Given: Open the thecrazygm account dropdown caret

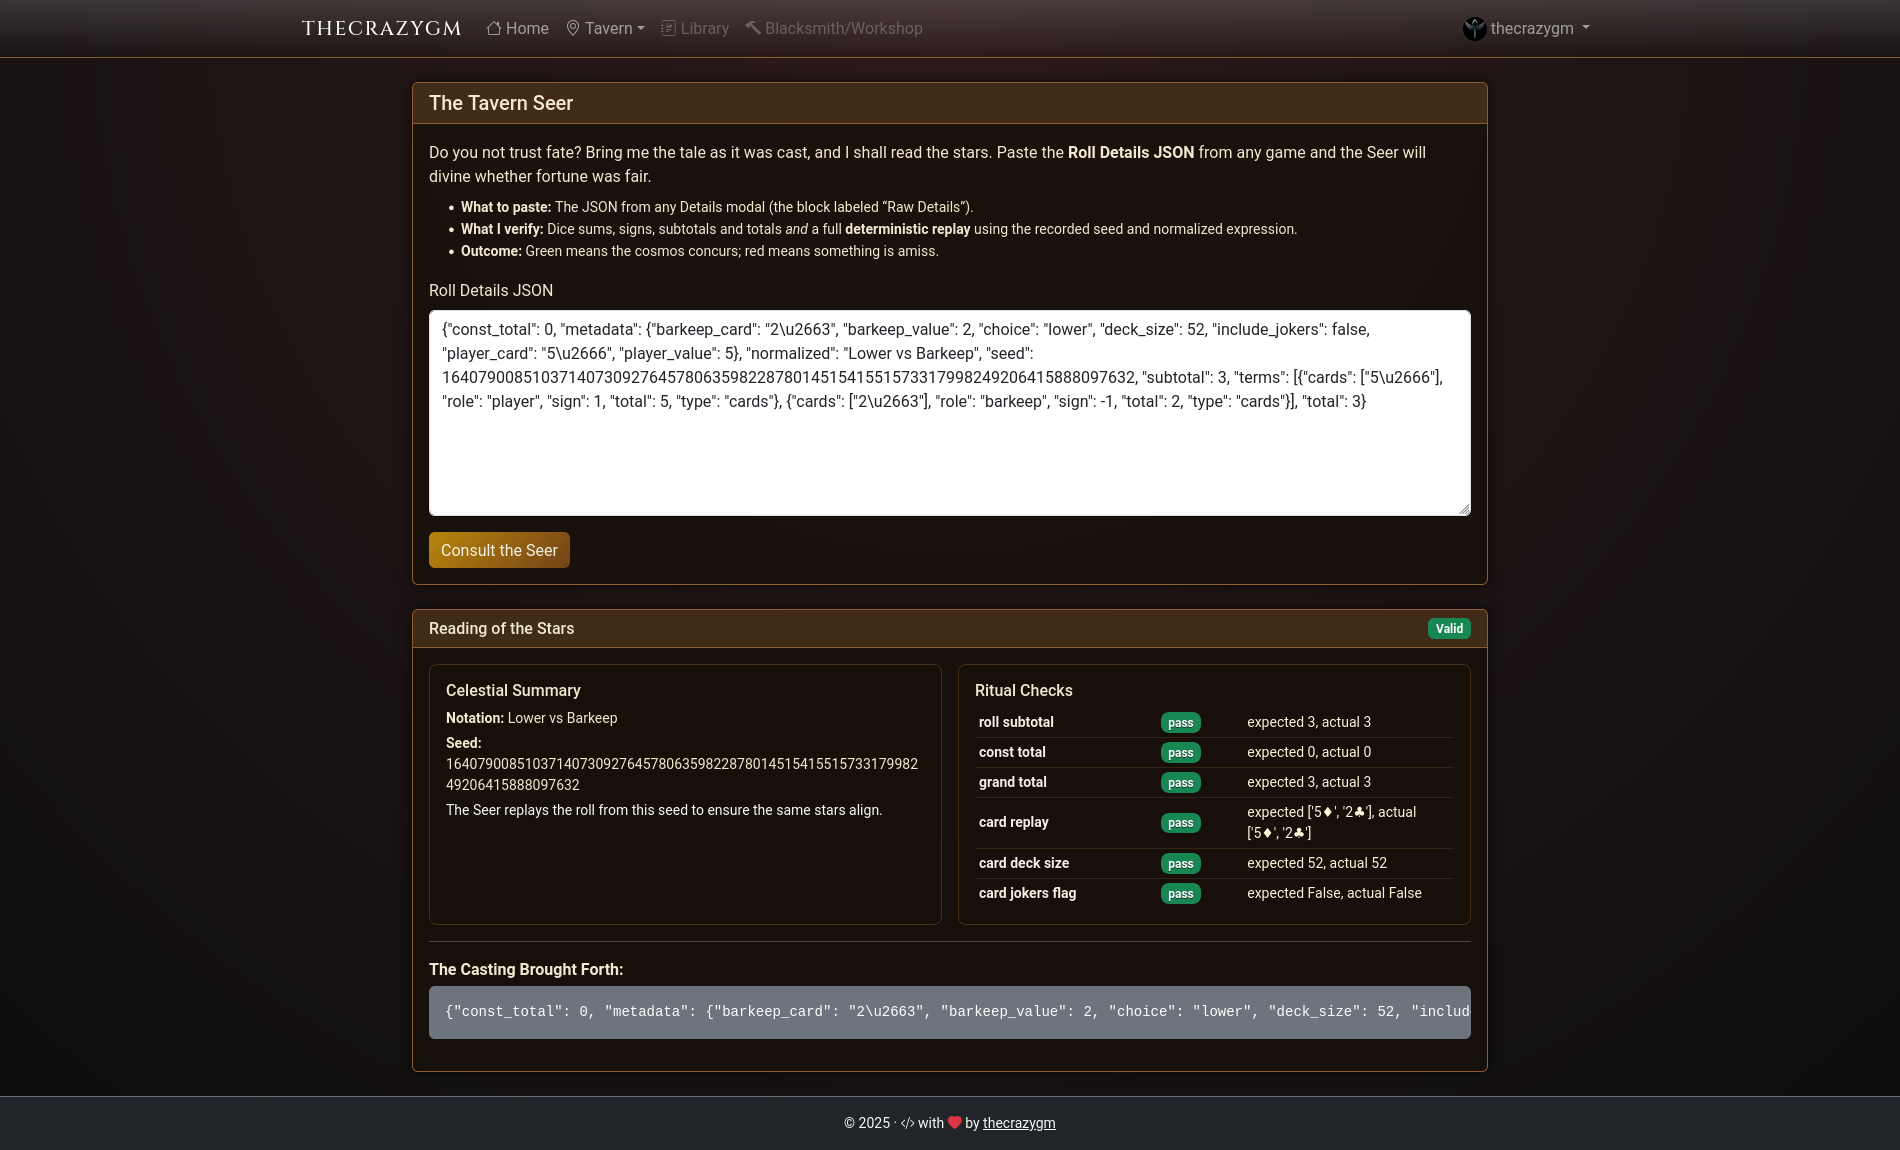Looking at the screenshot, I should point(1586,28).
